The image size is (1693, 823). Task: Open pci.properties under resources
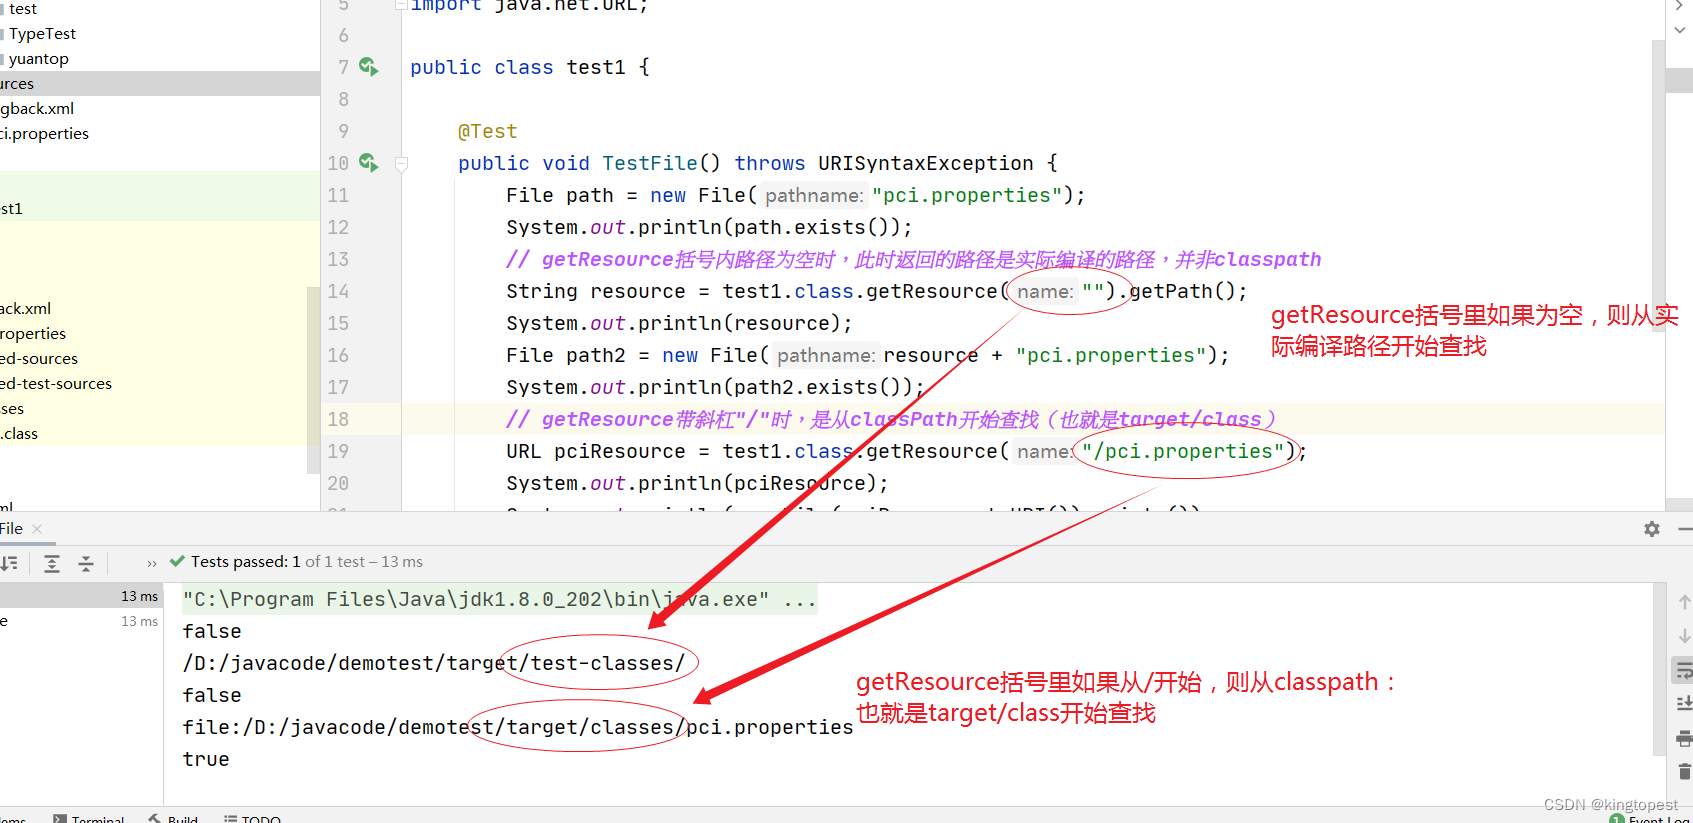[44, 133]
